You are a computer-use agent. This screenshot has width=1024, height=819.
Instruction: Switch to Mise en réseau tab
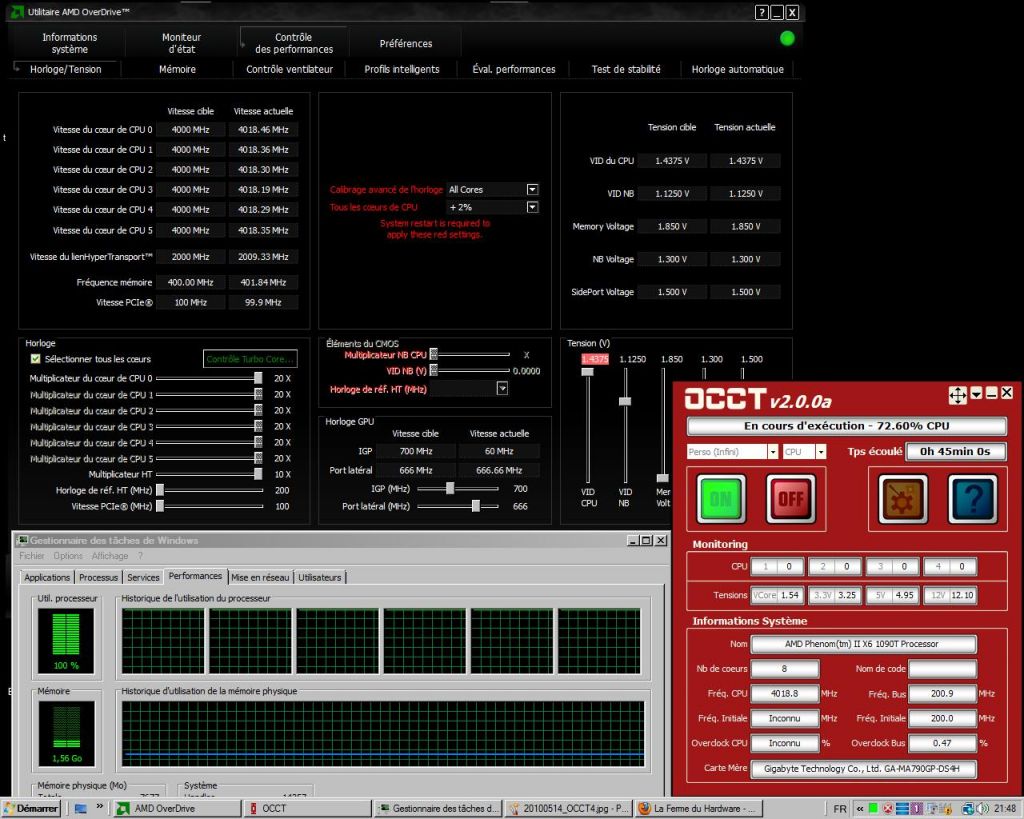(260, 577)
